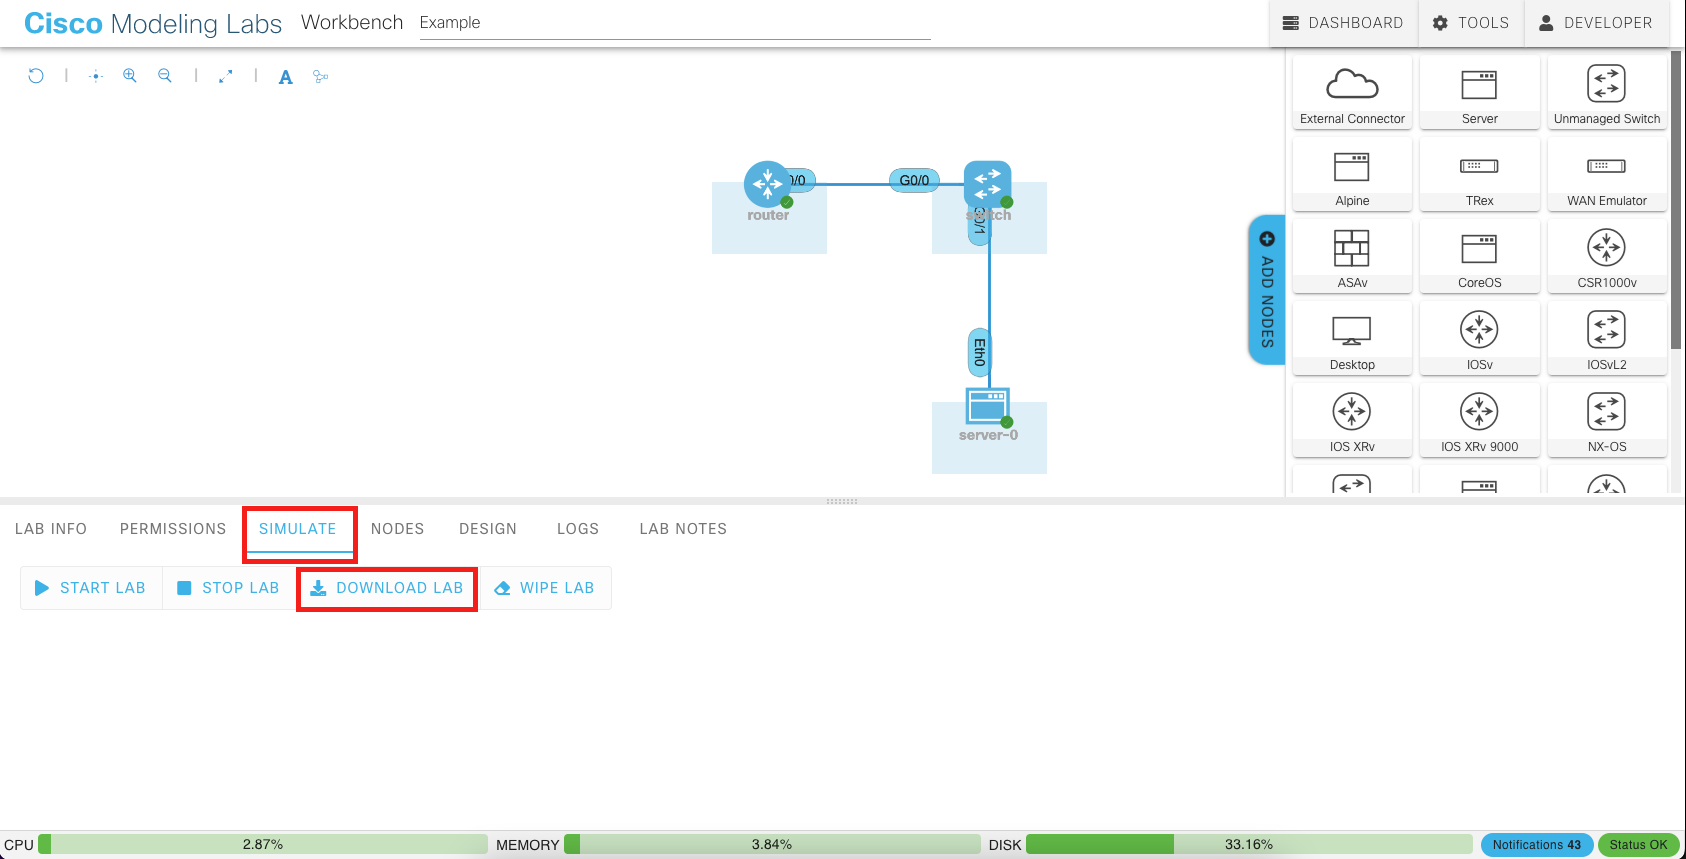Click the G0/0 interface label near switch

click(914, 180)
